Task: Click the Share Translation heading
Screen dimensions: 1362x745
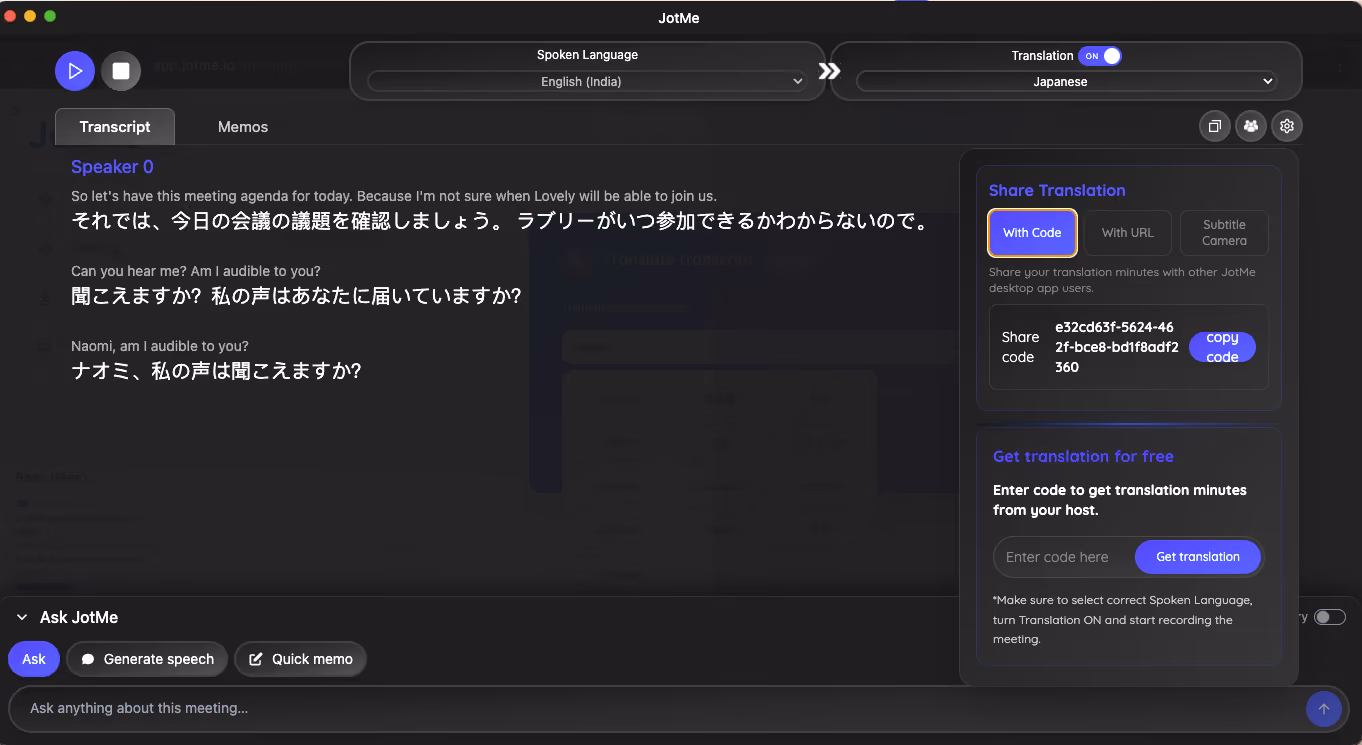Action: pyautogui.click(x=1057, y=190)
